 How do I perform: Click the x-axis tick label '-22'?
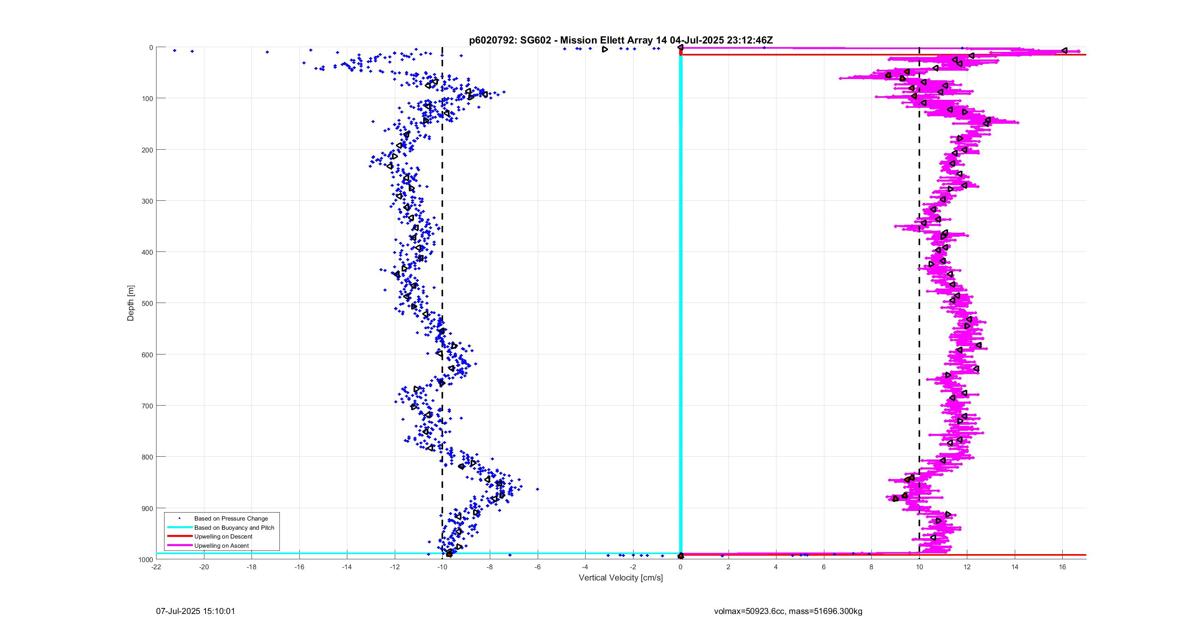157,568
